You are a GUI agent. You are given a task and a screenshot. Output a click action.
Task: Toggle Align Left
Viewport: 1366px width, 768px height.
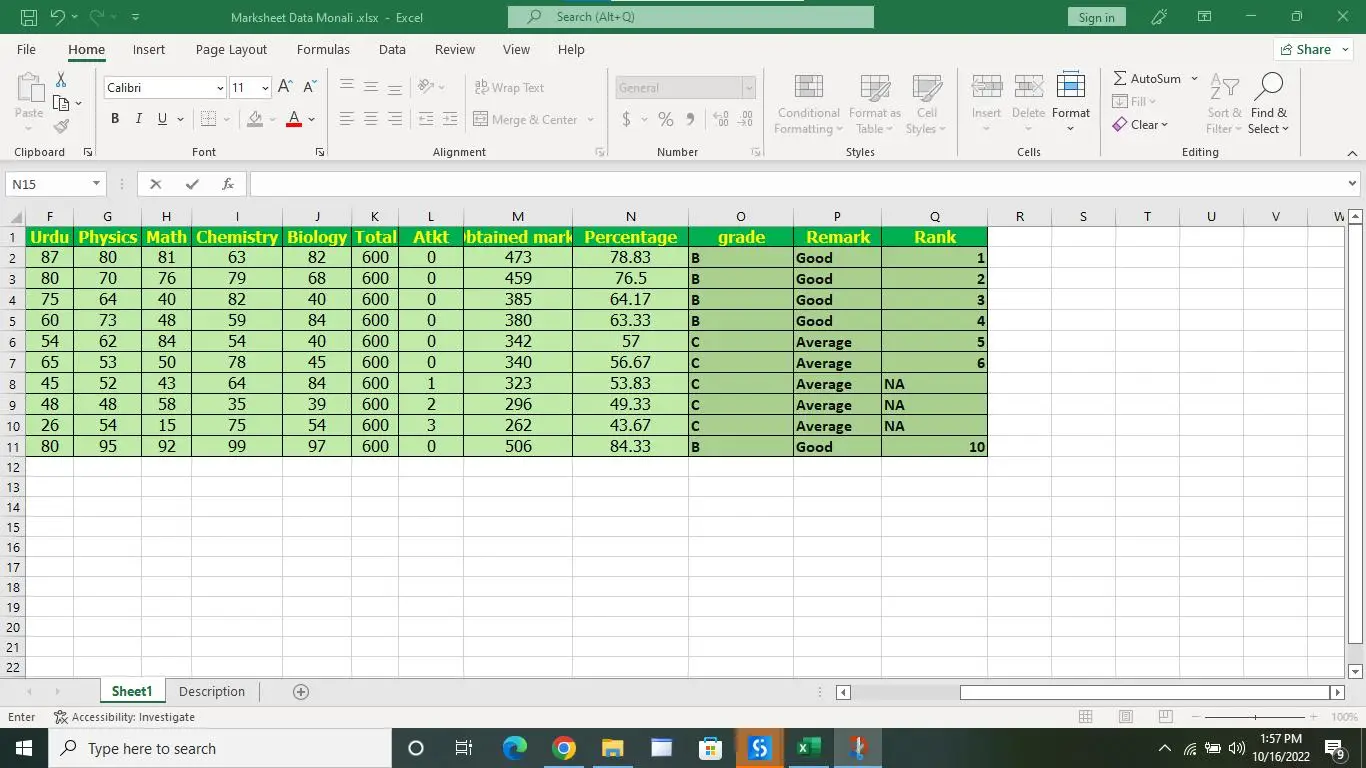pyautogui.click(x=347, y=119)
